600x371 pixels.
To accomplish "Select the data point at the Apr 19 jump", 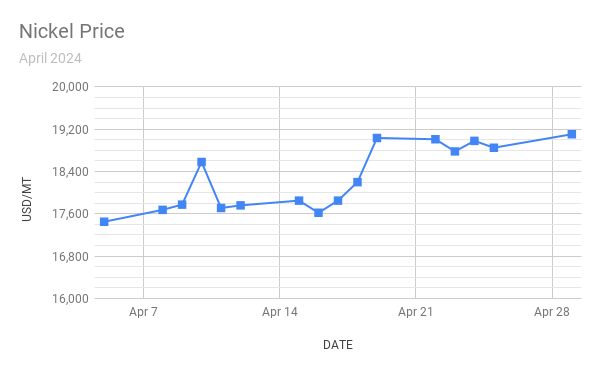I will coord(377,138).
